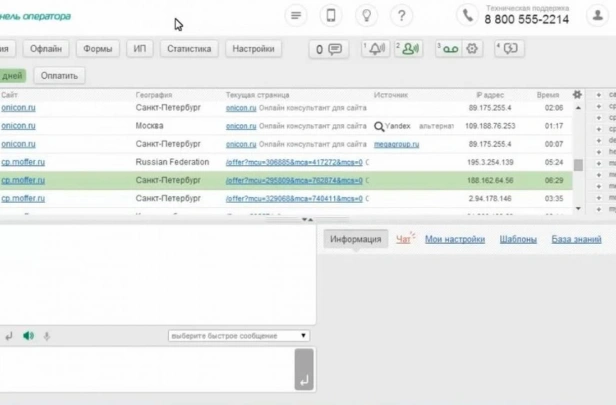
Task: Click the voicemail icon numbered 3
Action: point(448,49)
